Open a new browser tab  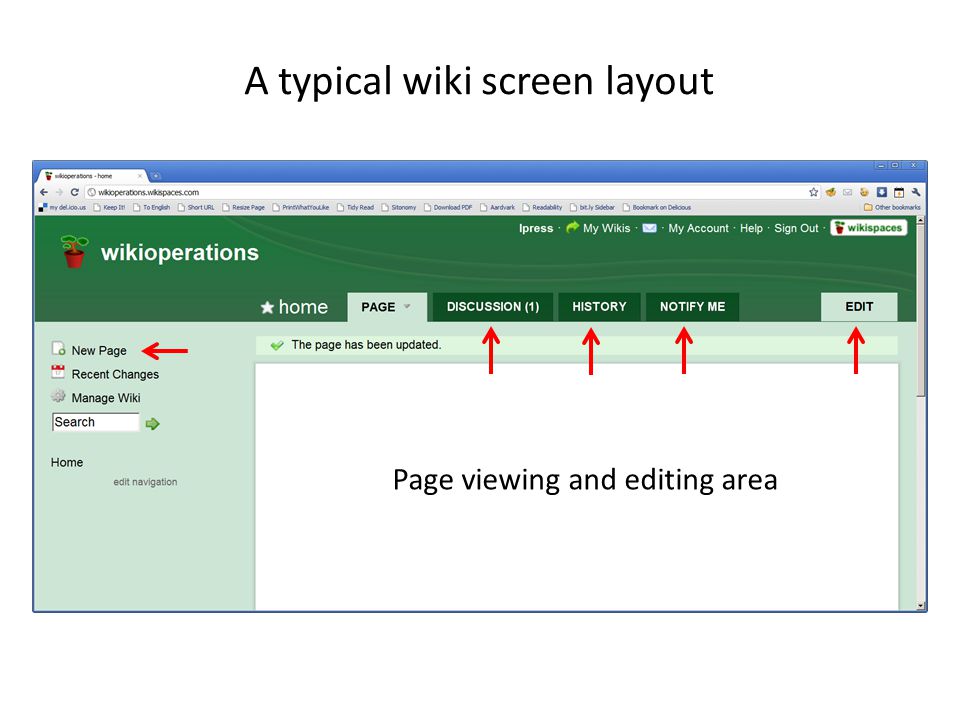[156, 176]
